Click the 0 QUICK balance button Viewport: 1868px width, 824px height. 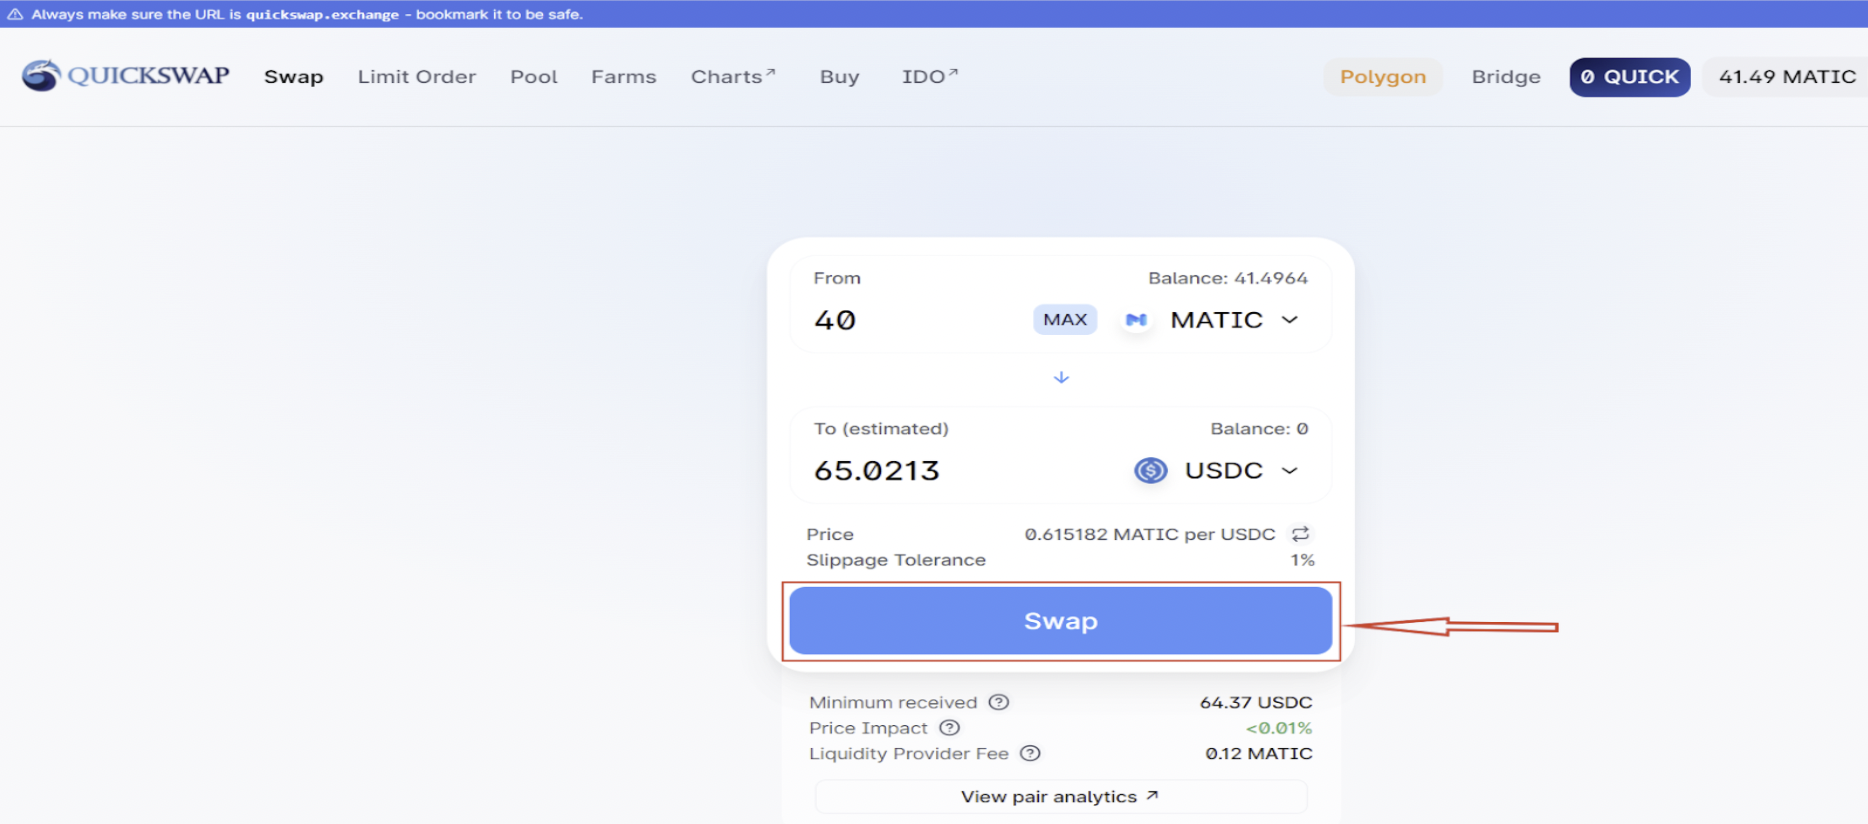pos(1630,77)
